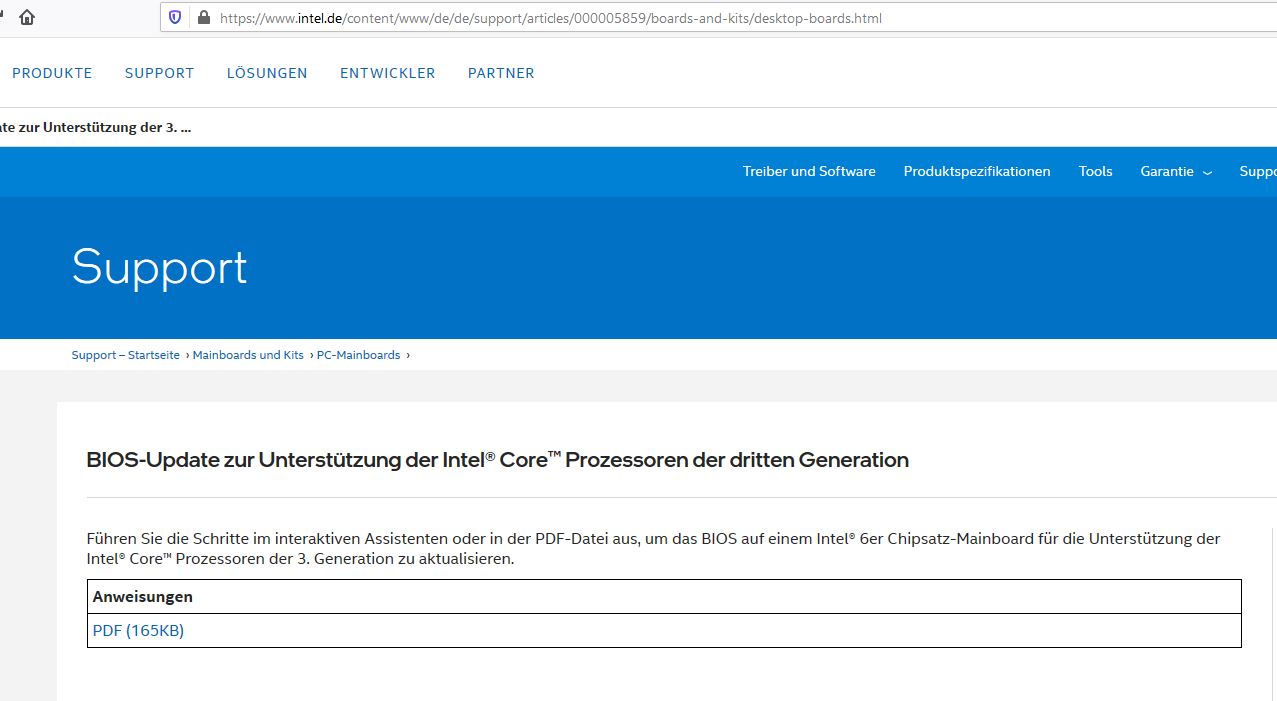Click the PC-Mainboards breadcrumb
The image size is (1277, 701).
tap(358, 355)
